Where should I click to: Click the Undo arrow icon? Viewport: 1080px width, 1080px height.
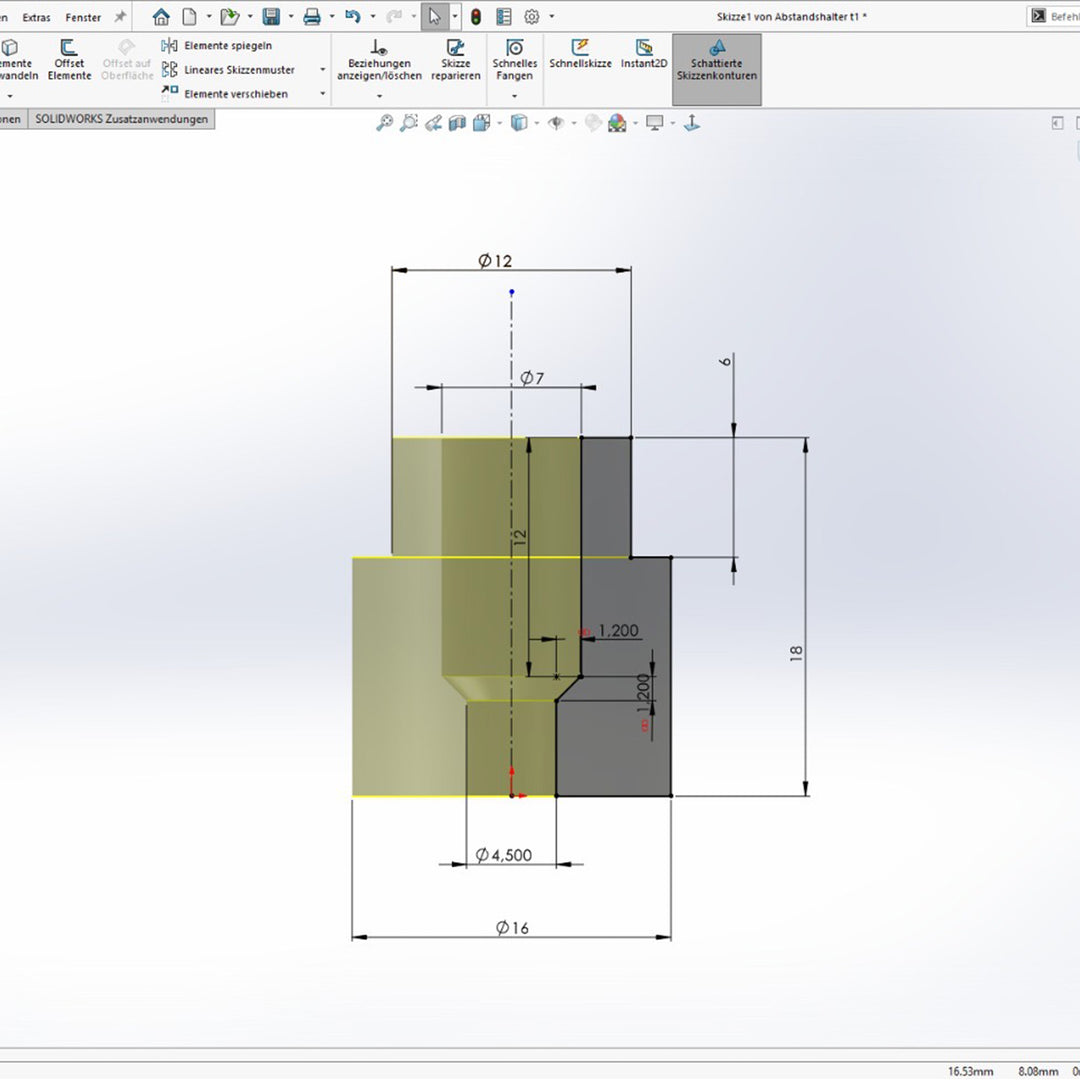(352, 17)
